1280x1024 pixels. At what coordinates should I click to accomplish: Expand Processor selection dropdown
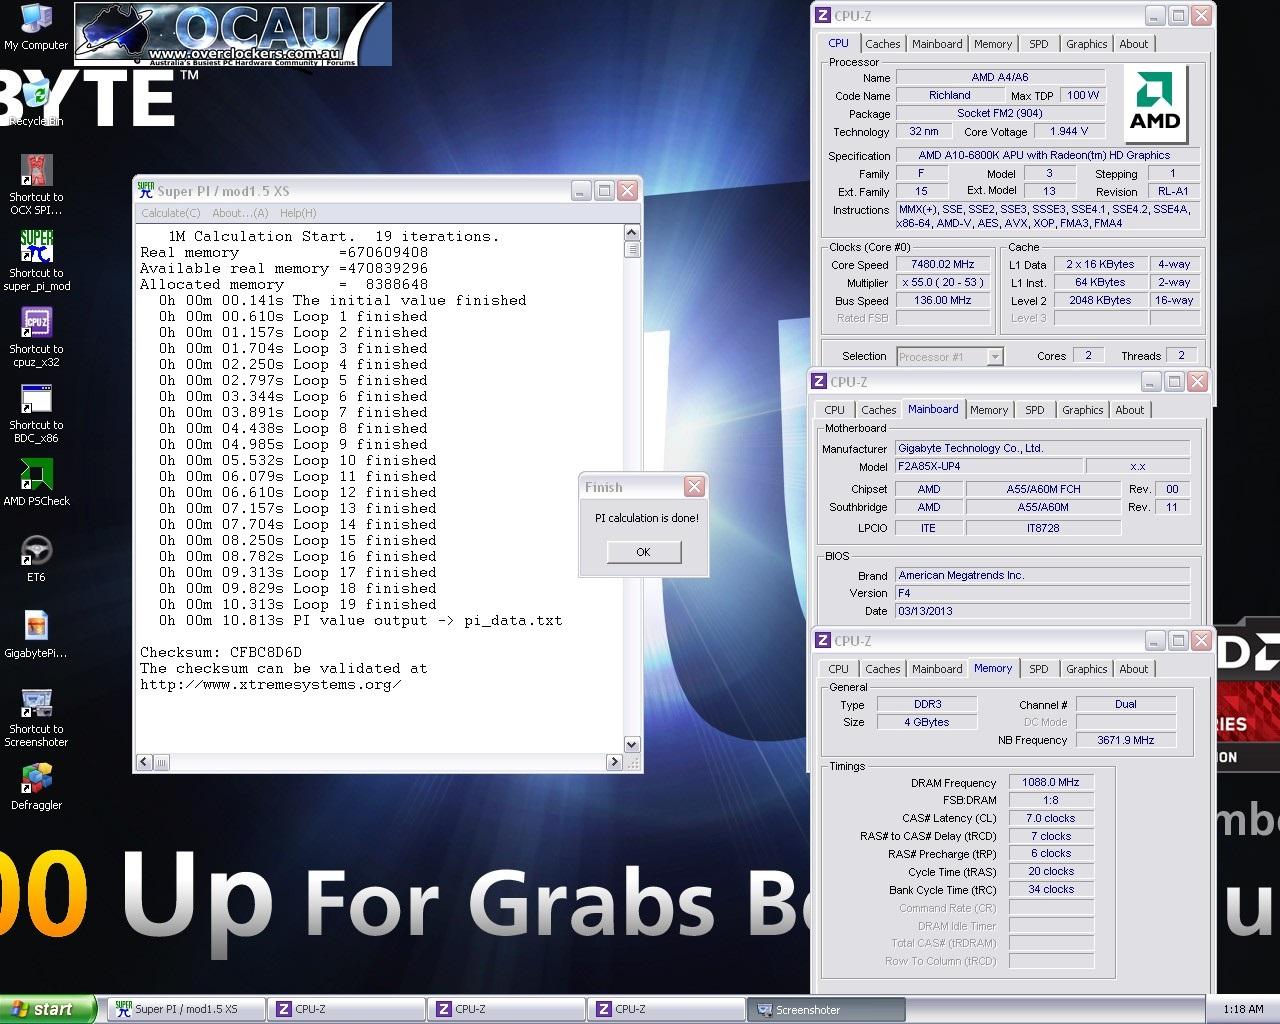coord(994,356)
